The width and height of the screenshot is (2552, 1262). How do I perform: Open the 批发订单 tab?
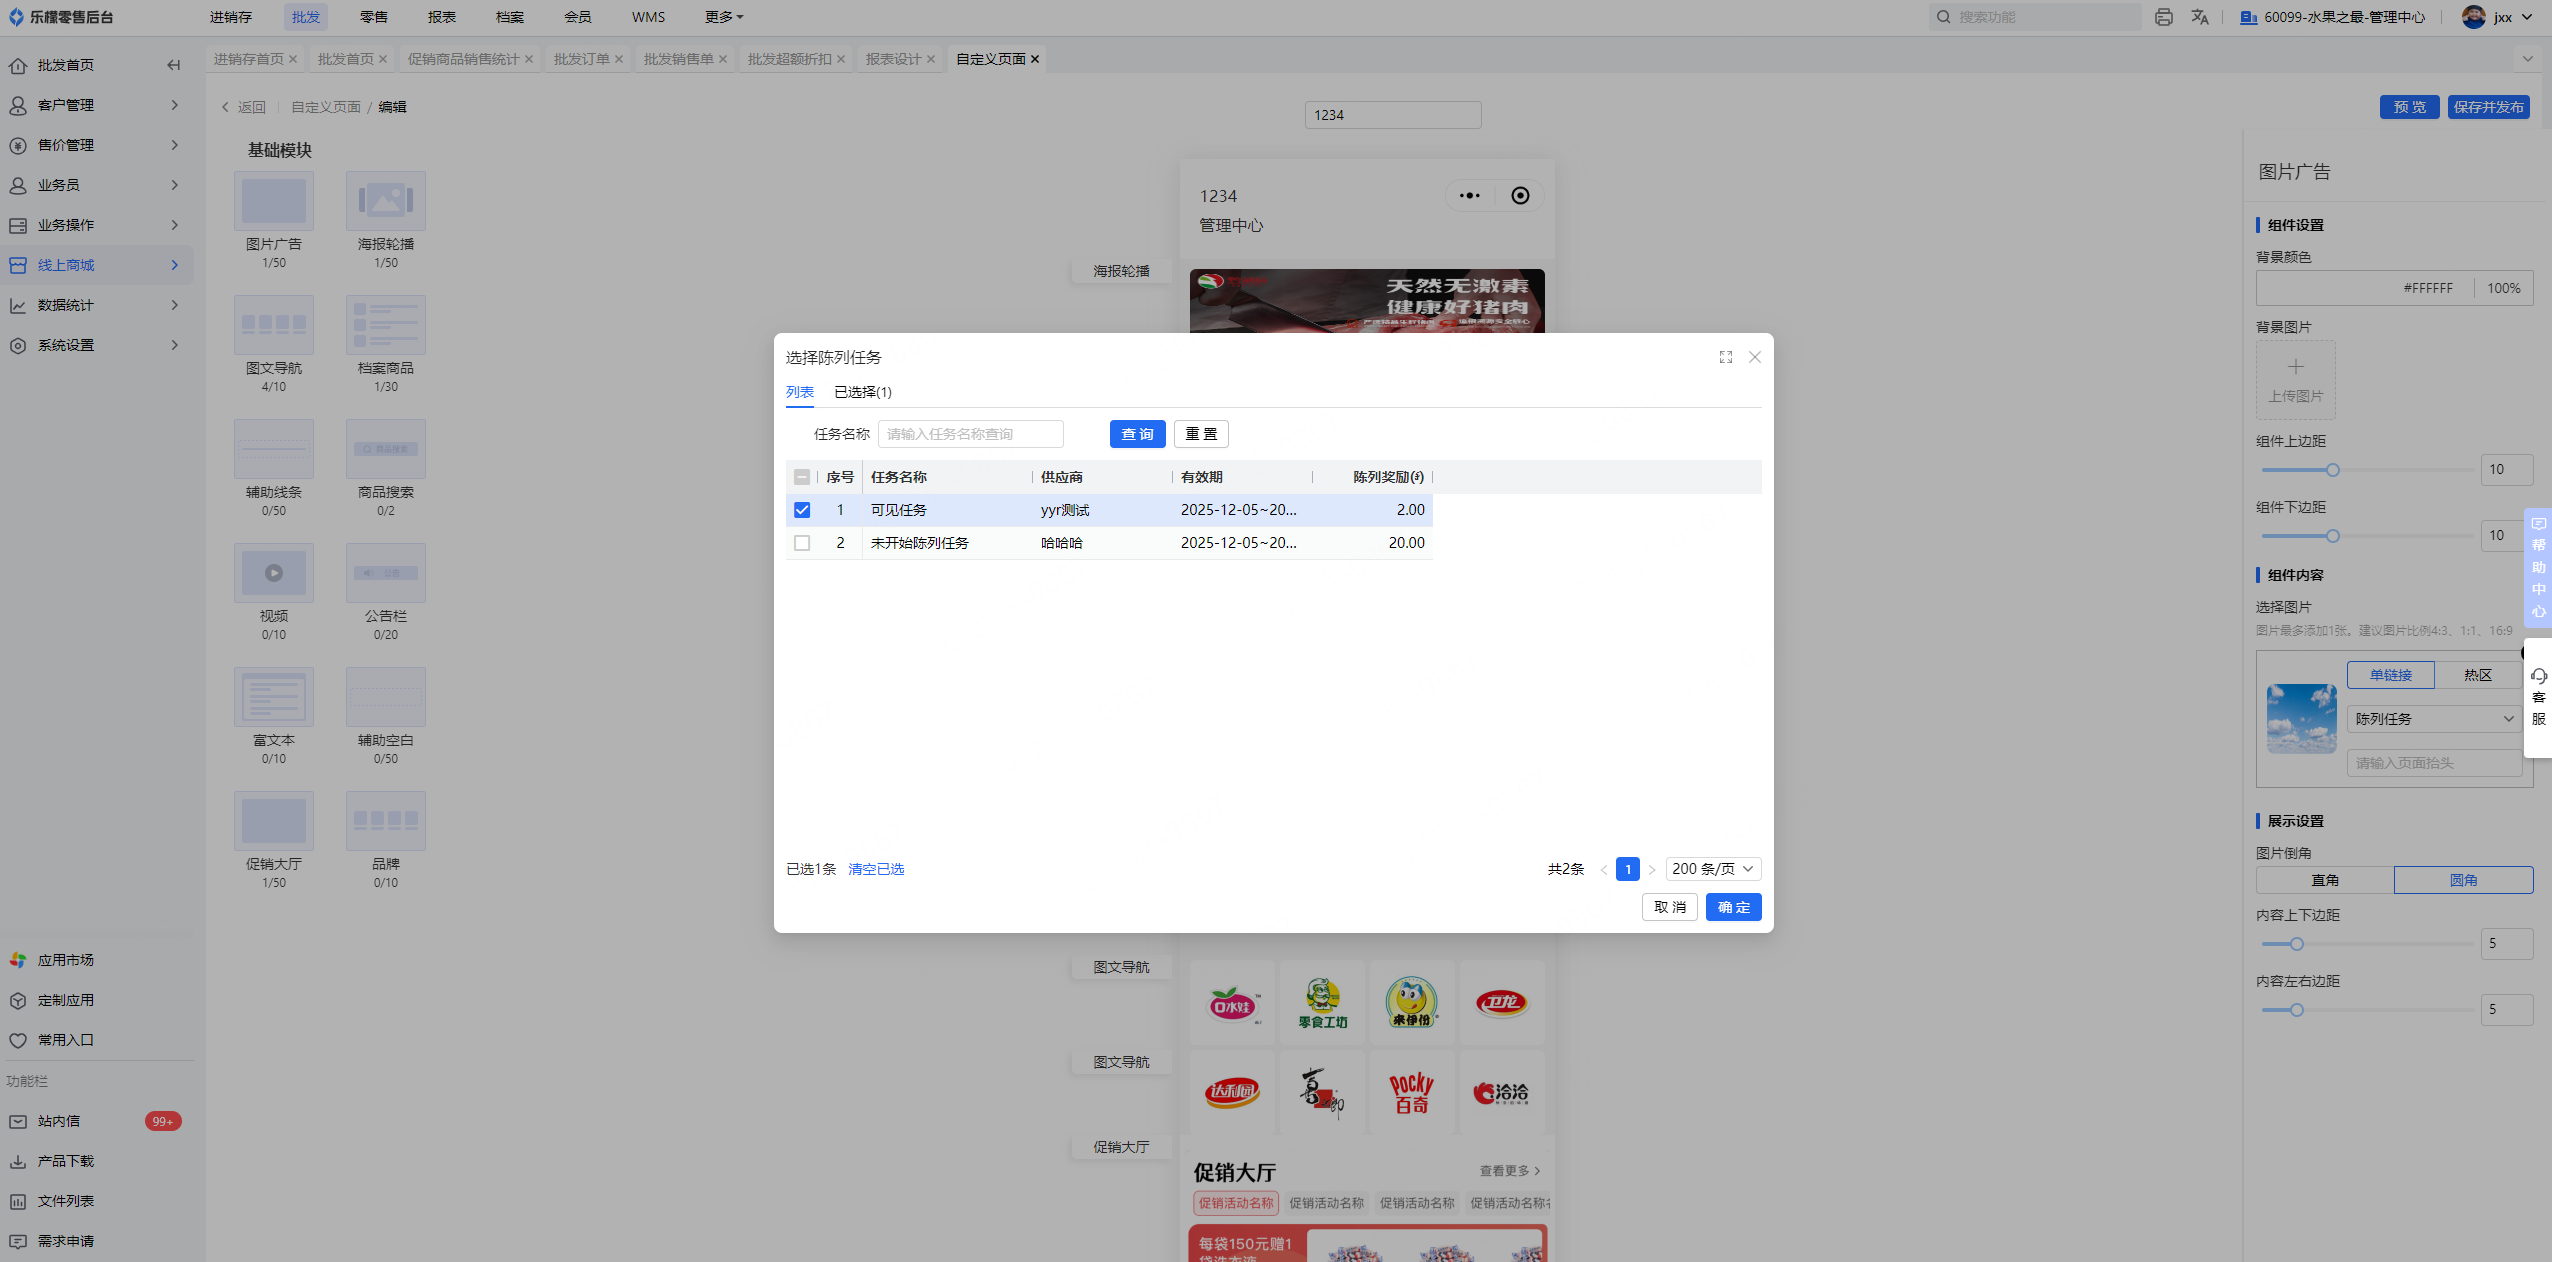coord(581,59)
